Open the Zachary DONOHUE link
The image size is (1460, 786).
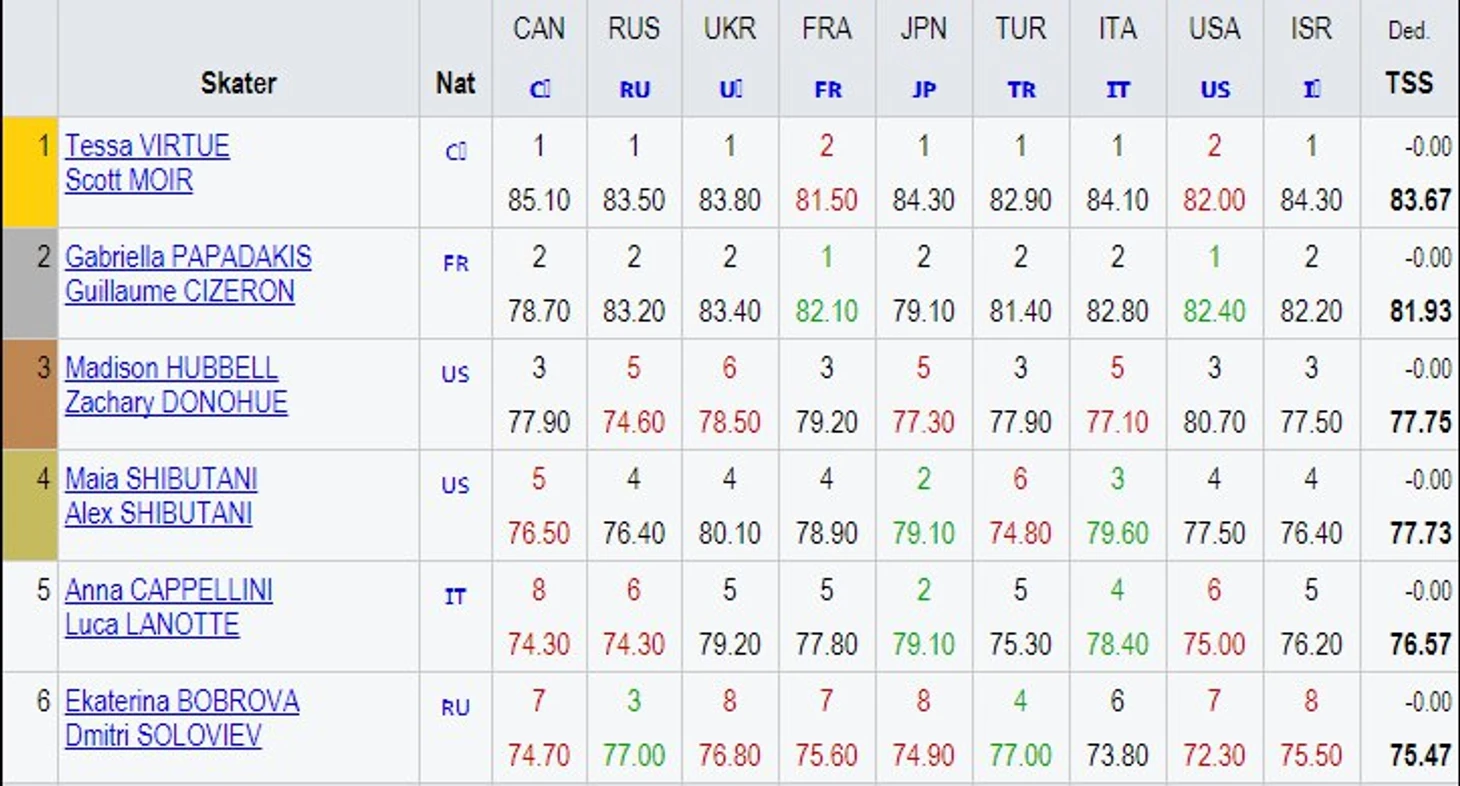point(176,402)
